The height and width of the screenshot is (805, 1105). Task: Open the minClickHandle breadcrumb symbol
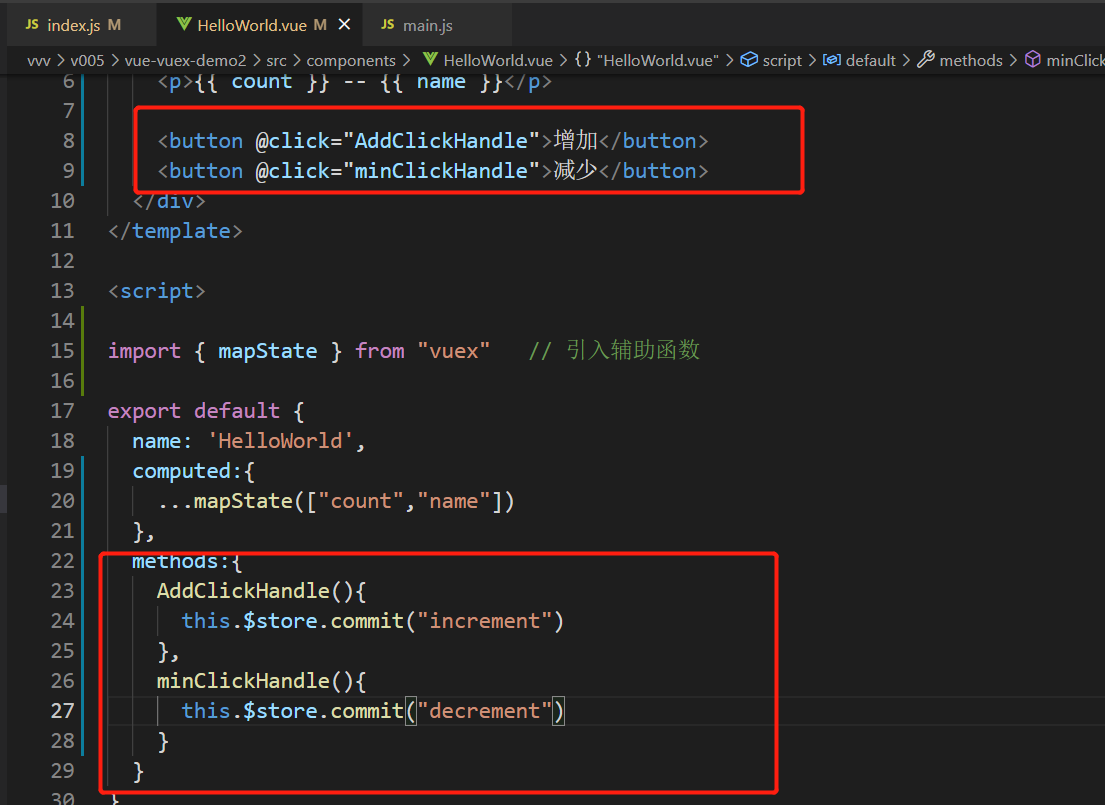(1075, 61)
